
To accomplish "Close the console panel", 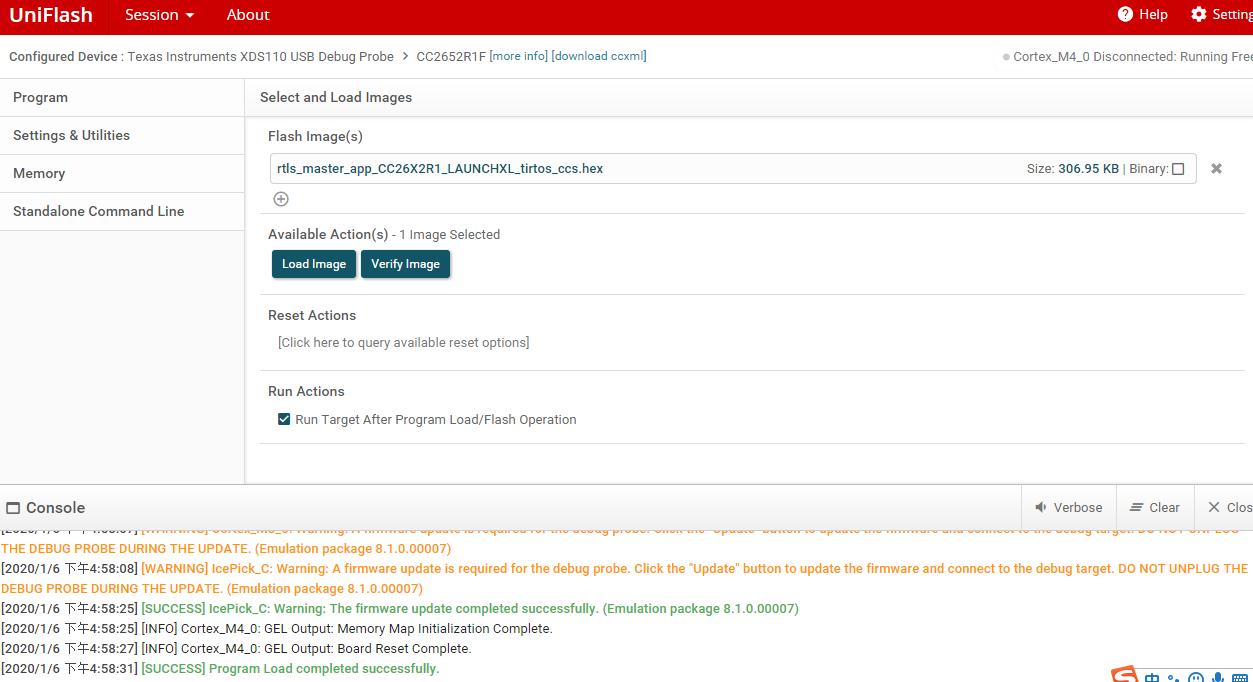I will pyautogui.click(x=1229, y=508).
